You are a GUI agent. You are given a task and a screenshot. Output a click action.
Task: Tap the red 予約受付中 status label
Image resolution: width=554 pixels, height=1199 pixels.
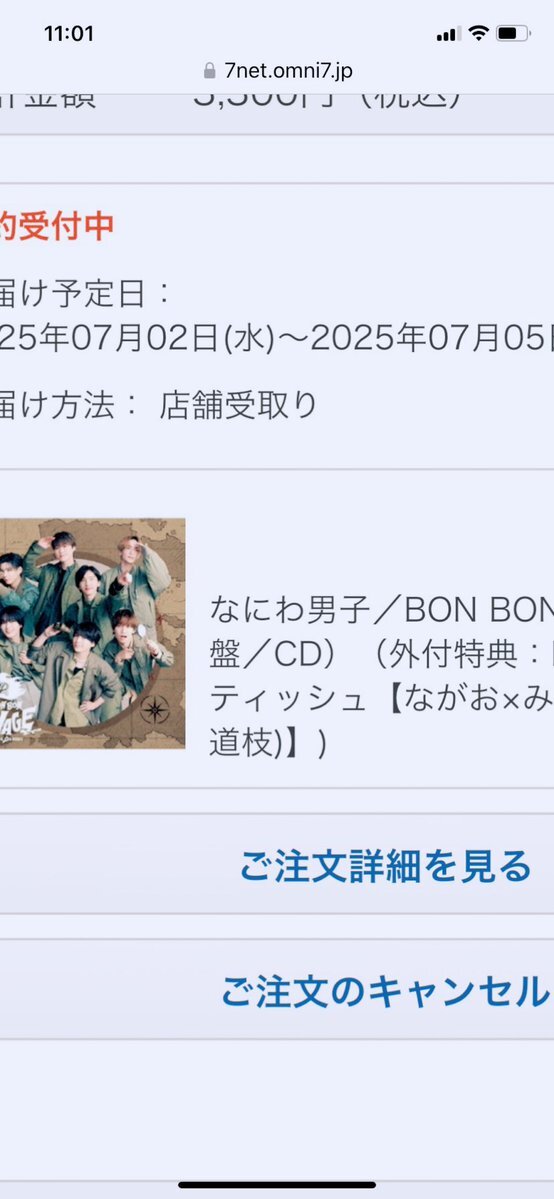click(57, 226)
